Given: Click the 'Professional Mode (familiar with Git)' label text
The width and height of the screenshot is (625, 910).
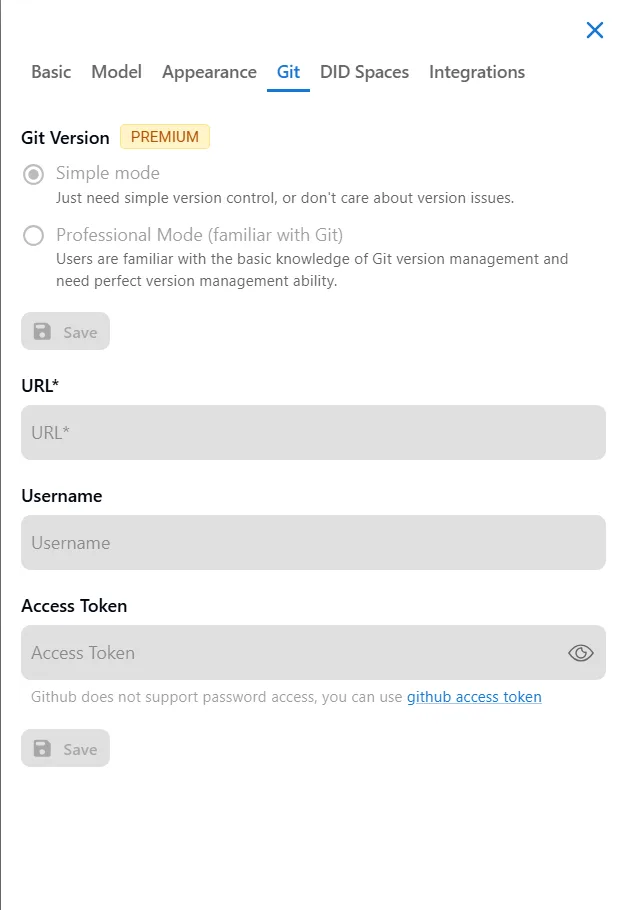Looking at the screenshot, I should click(x=200, y=235).
